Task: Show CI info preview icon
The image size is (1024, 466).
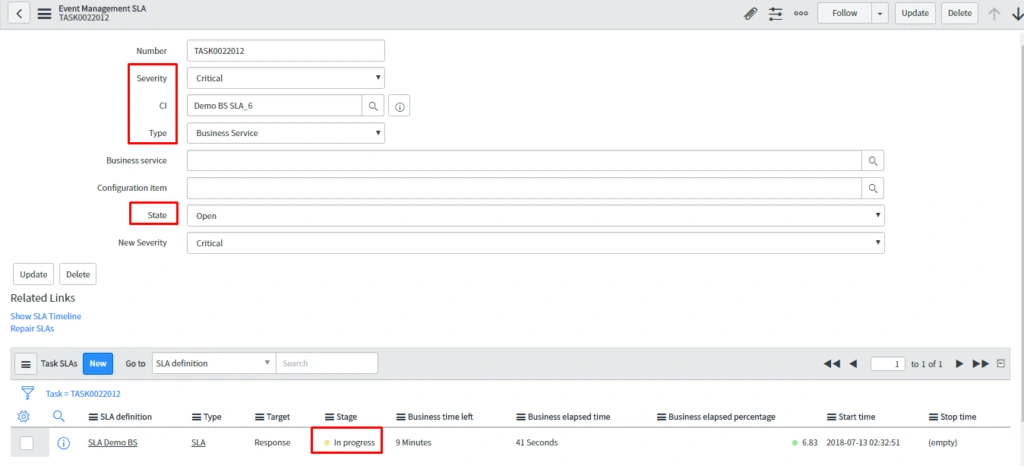Action: pyautogui.click(x=397, y=105)
